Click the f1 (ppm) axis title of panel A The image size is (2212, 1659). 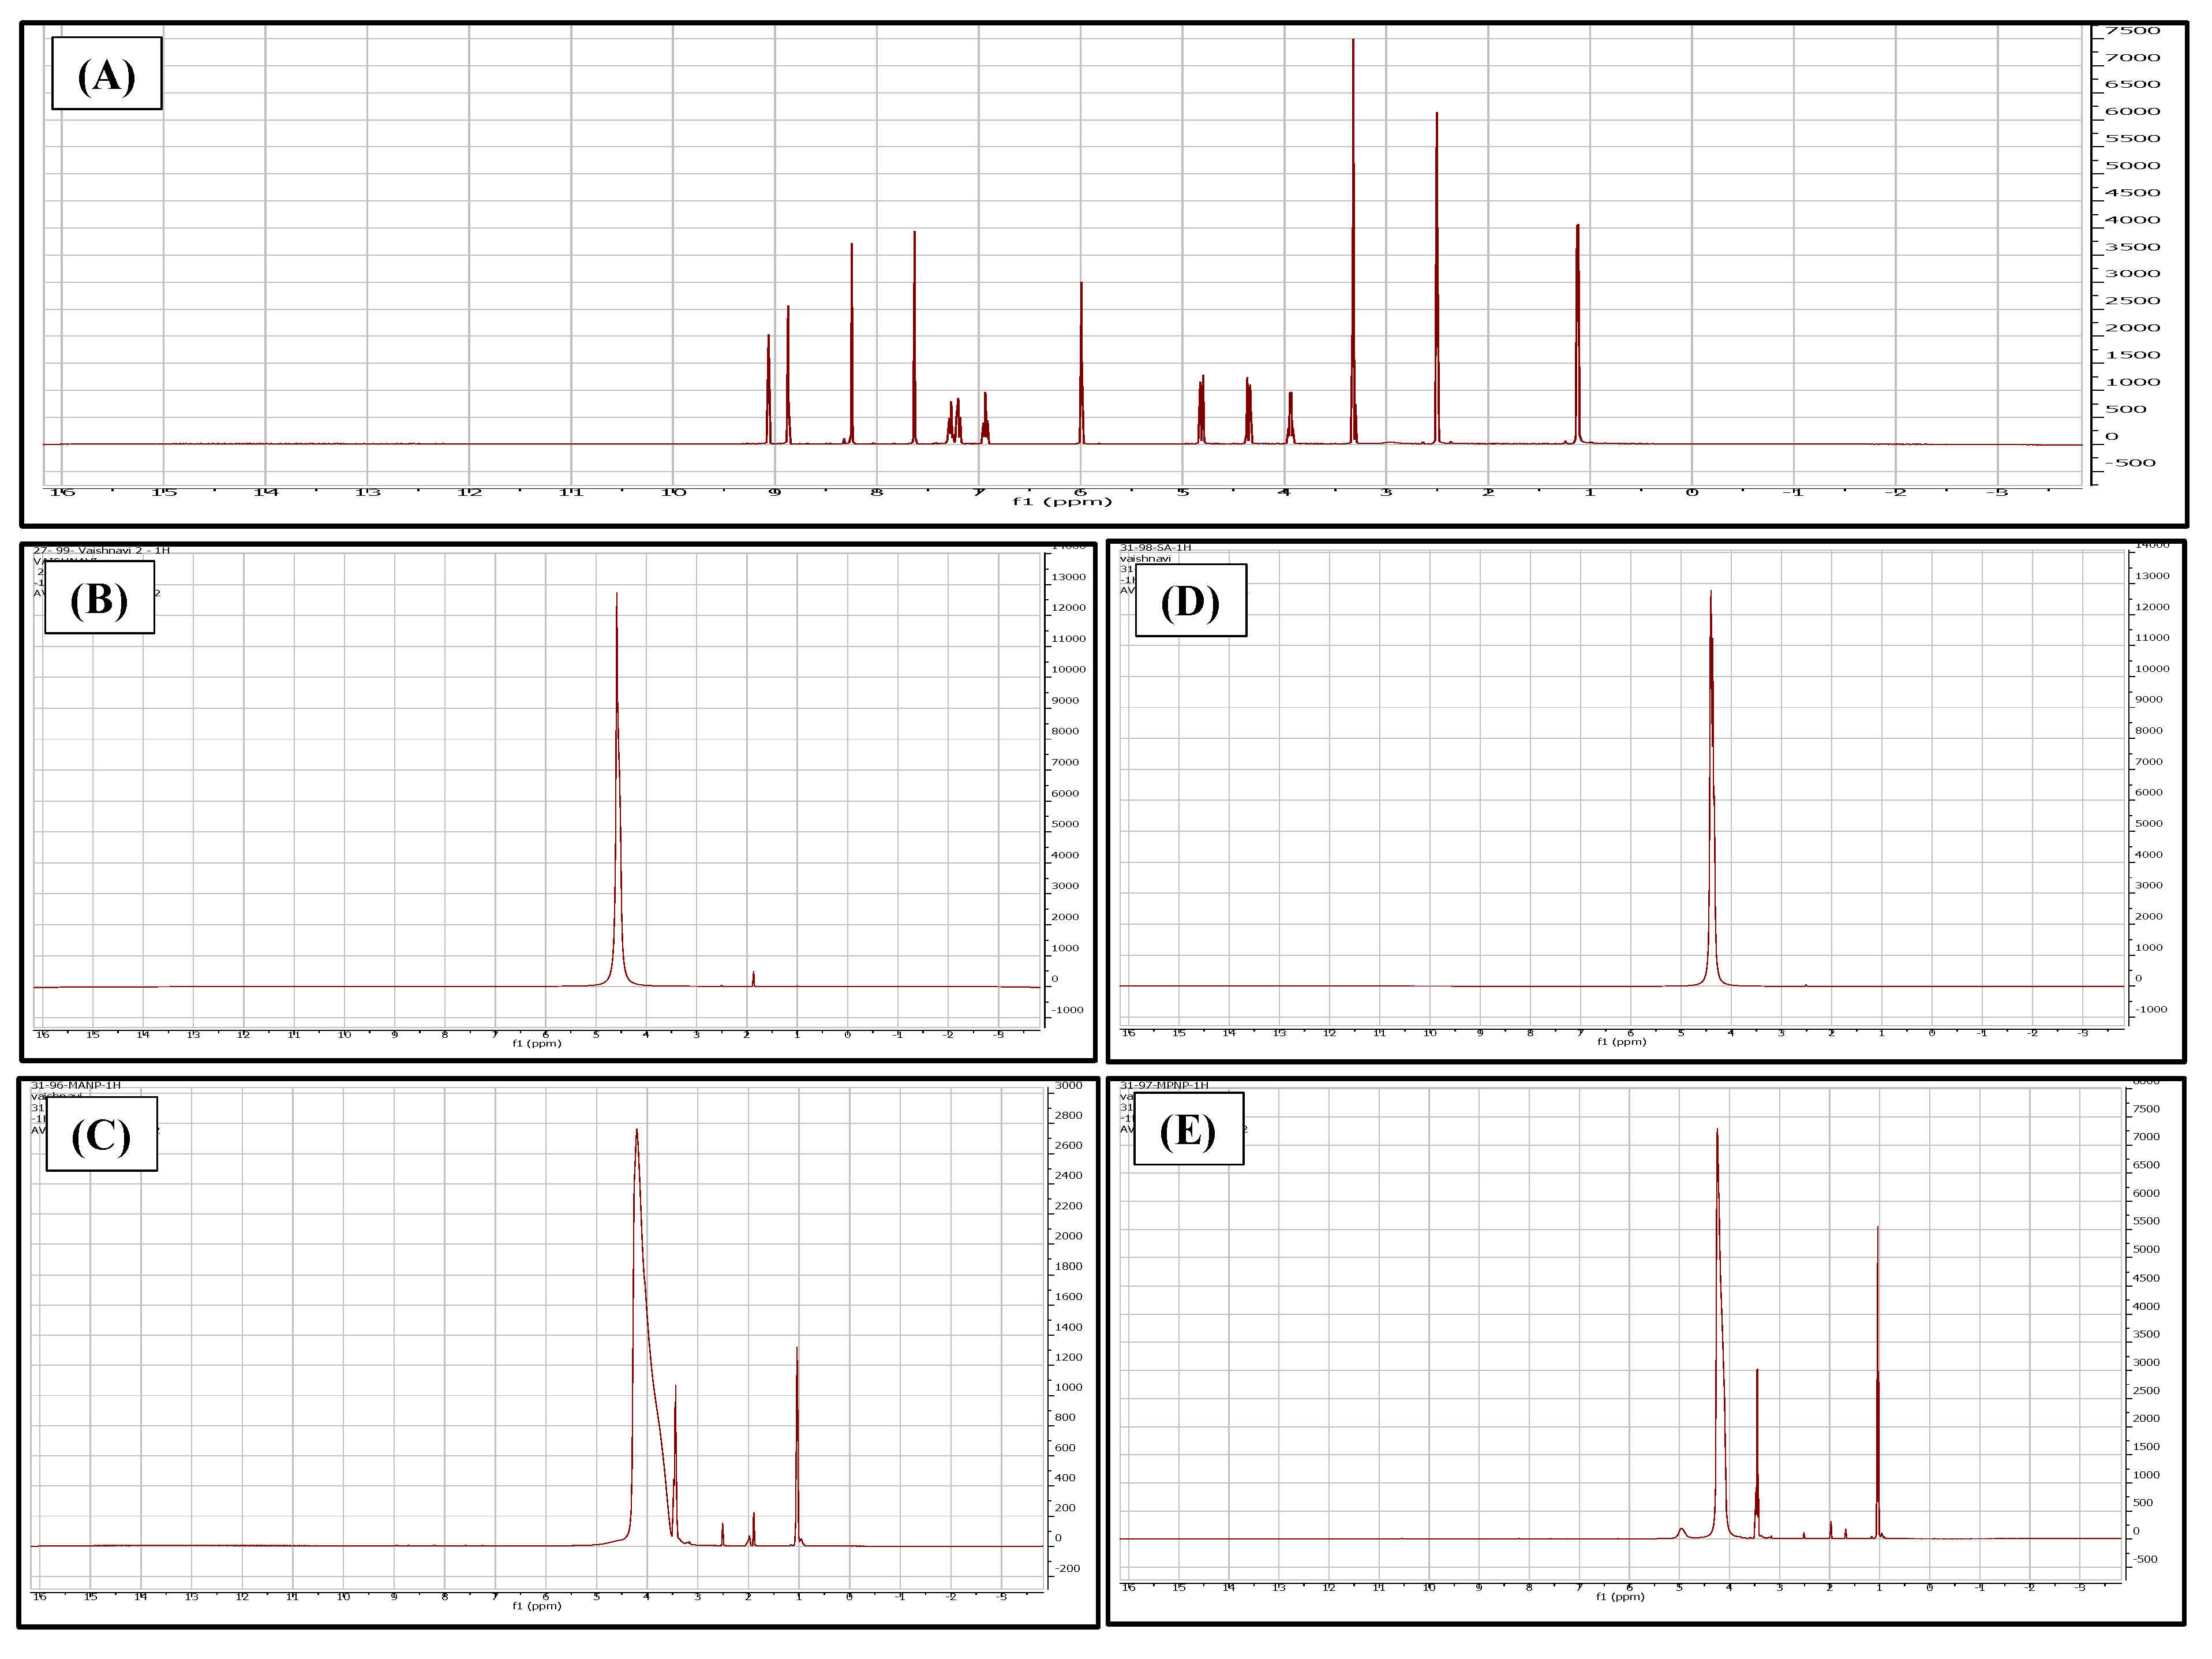click(x=1061, y=501)
